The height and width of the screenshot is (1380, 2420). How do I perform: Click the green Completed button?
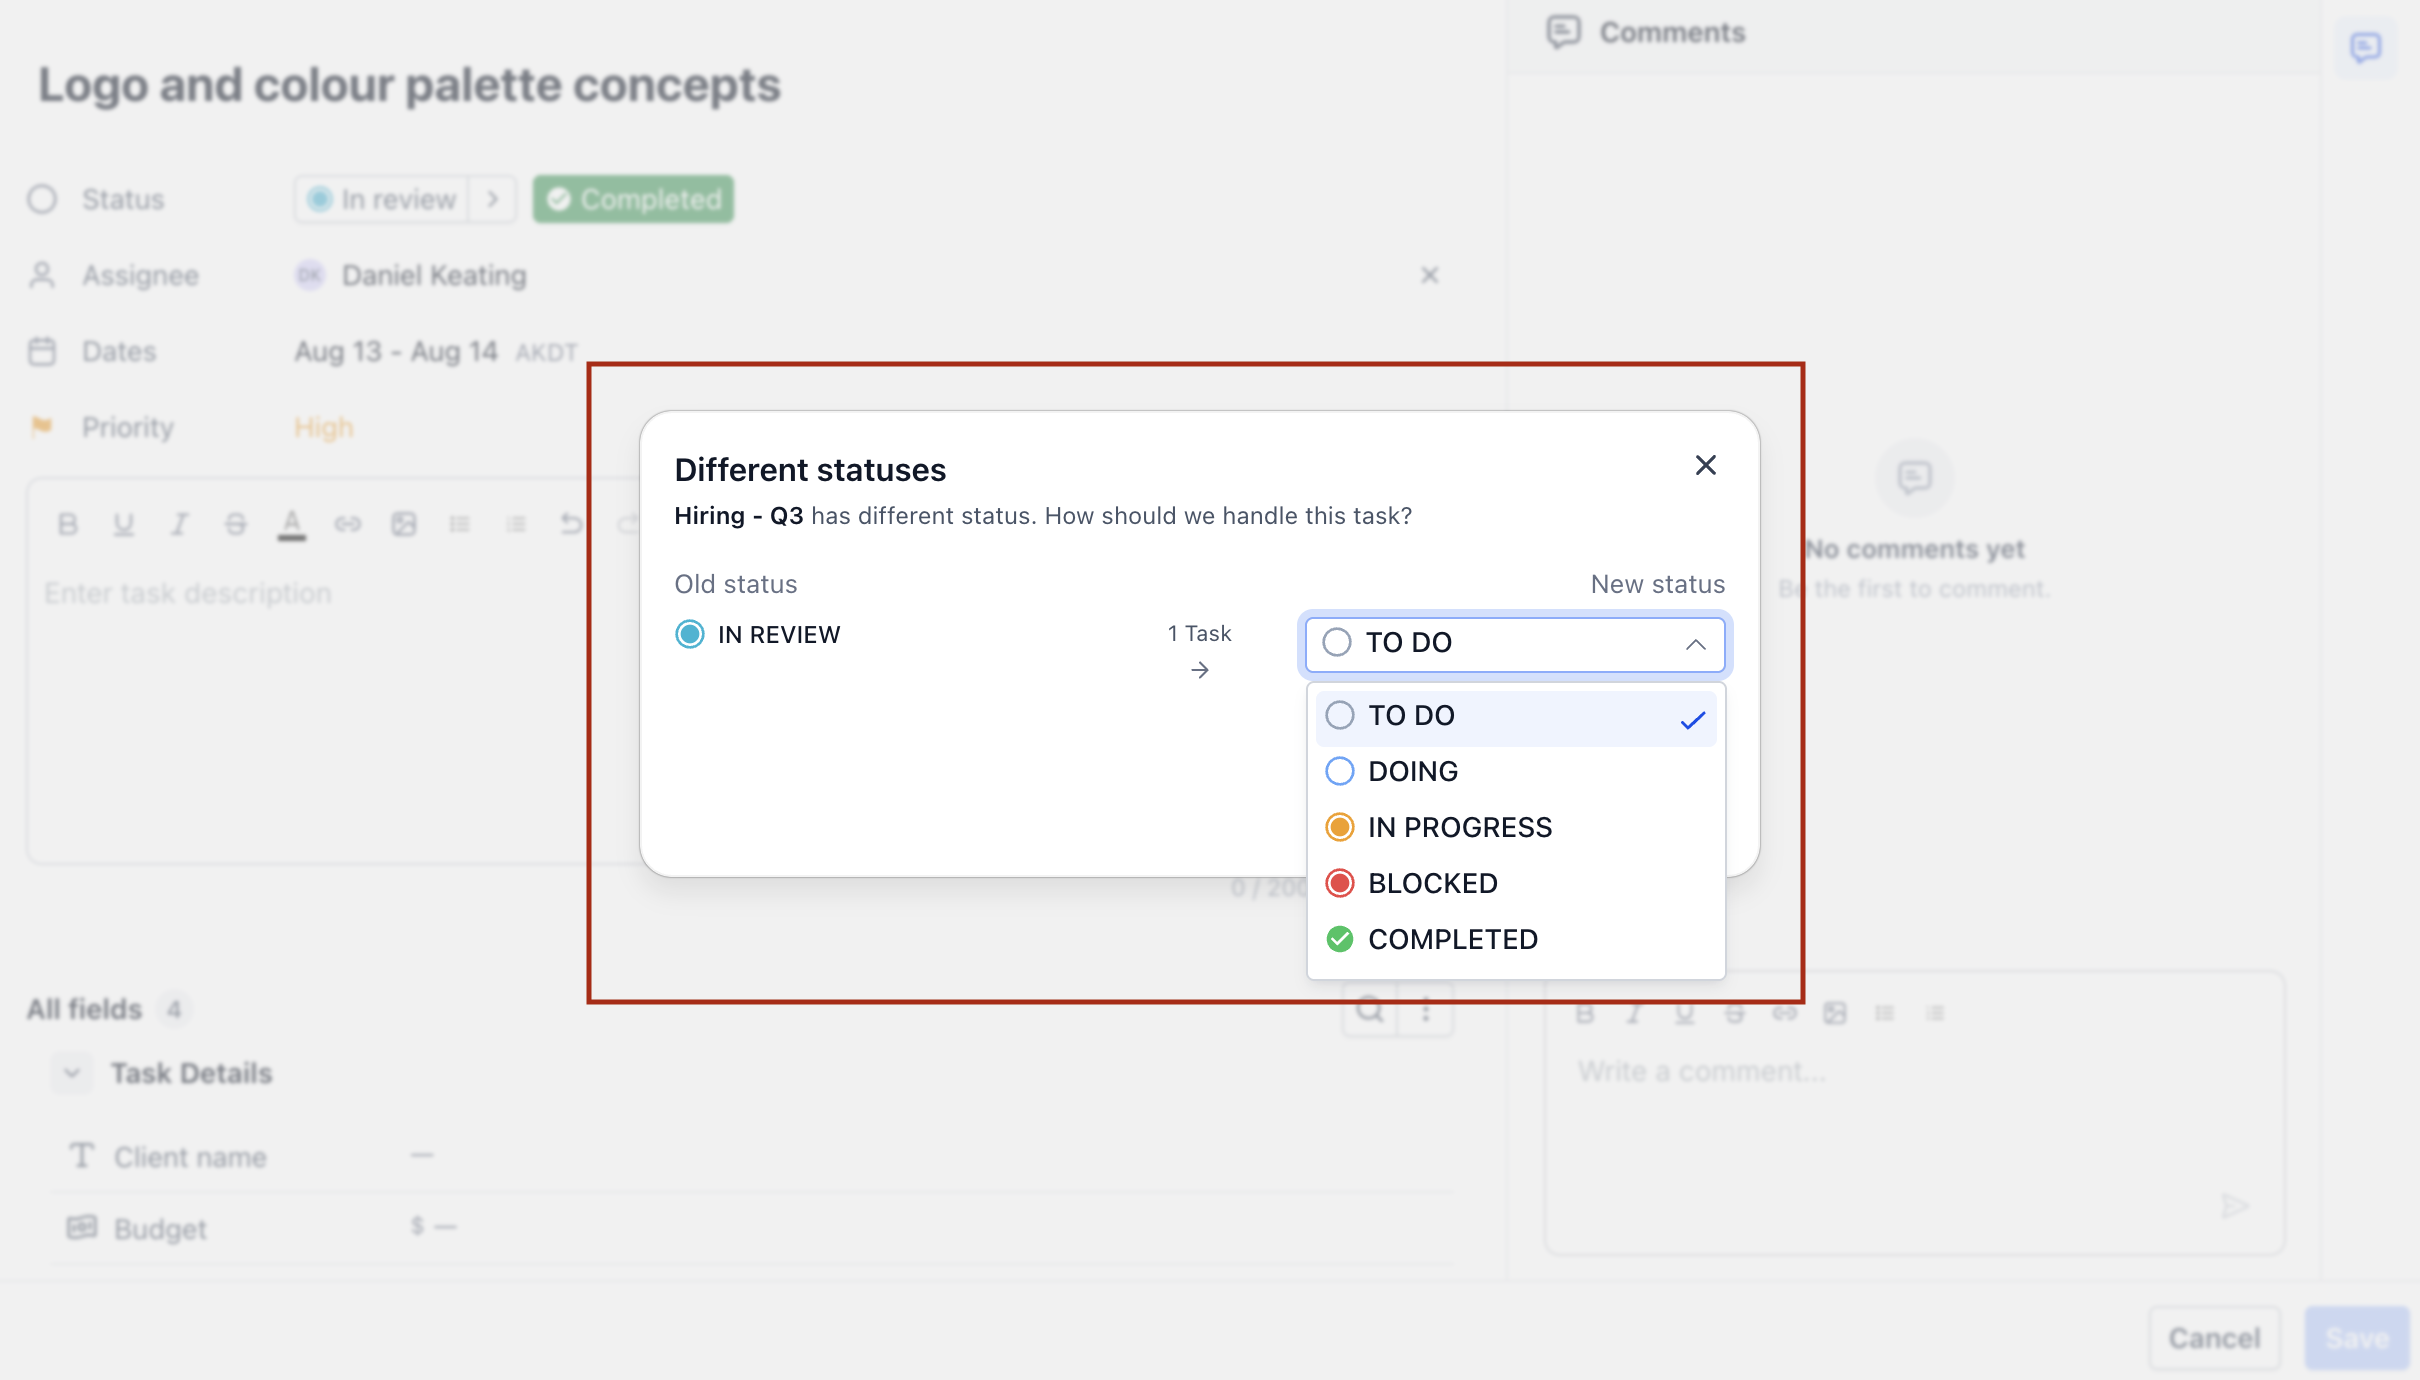coord(633,199)
